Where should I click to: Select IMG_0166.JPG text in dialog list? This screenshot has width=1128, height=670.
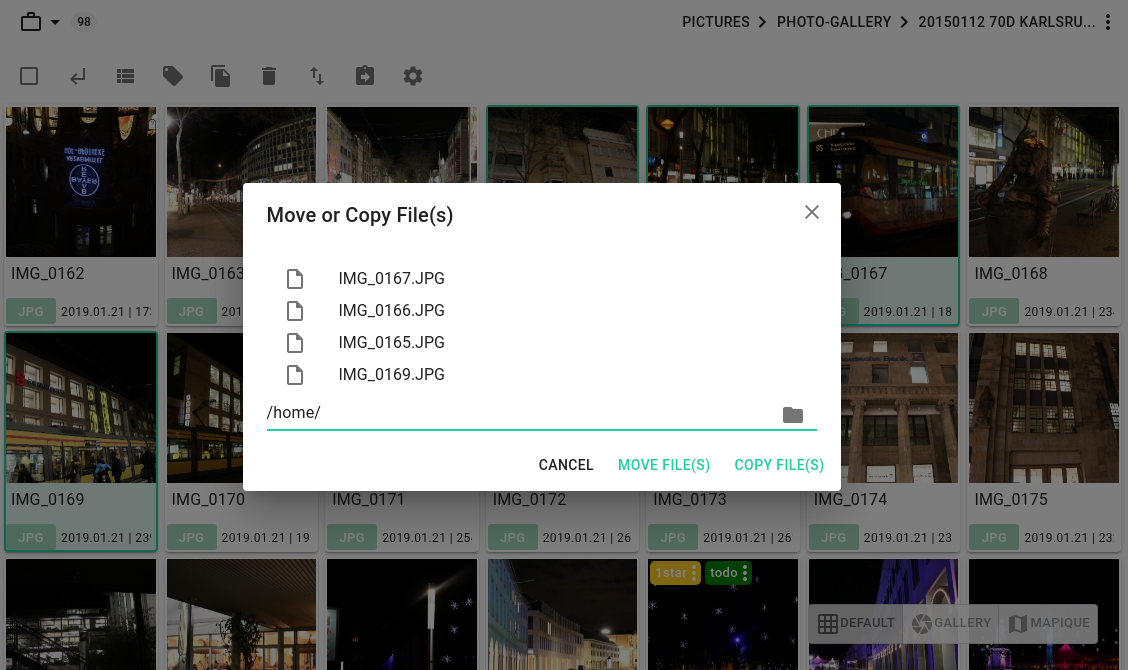tap(391, 310)
